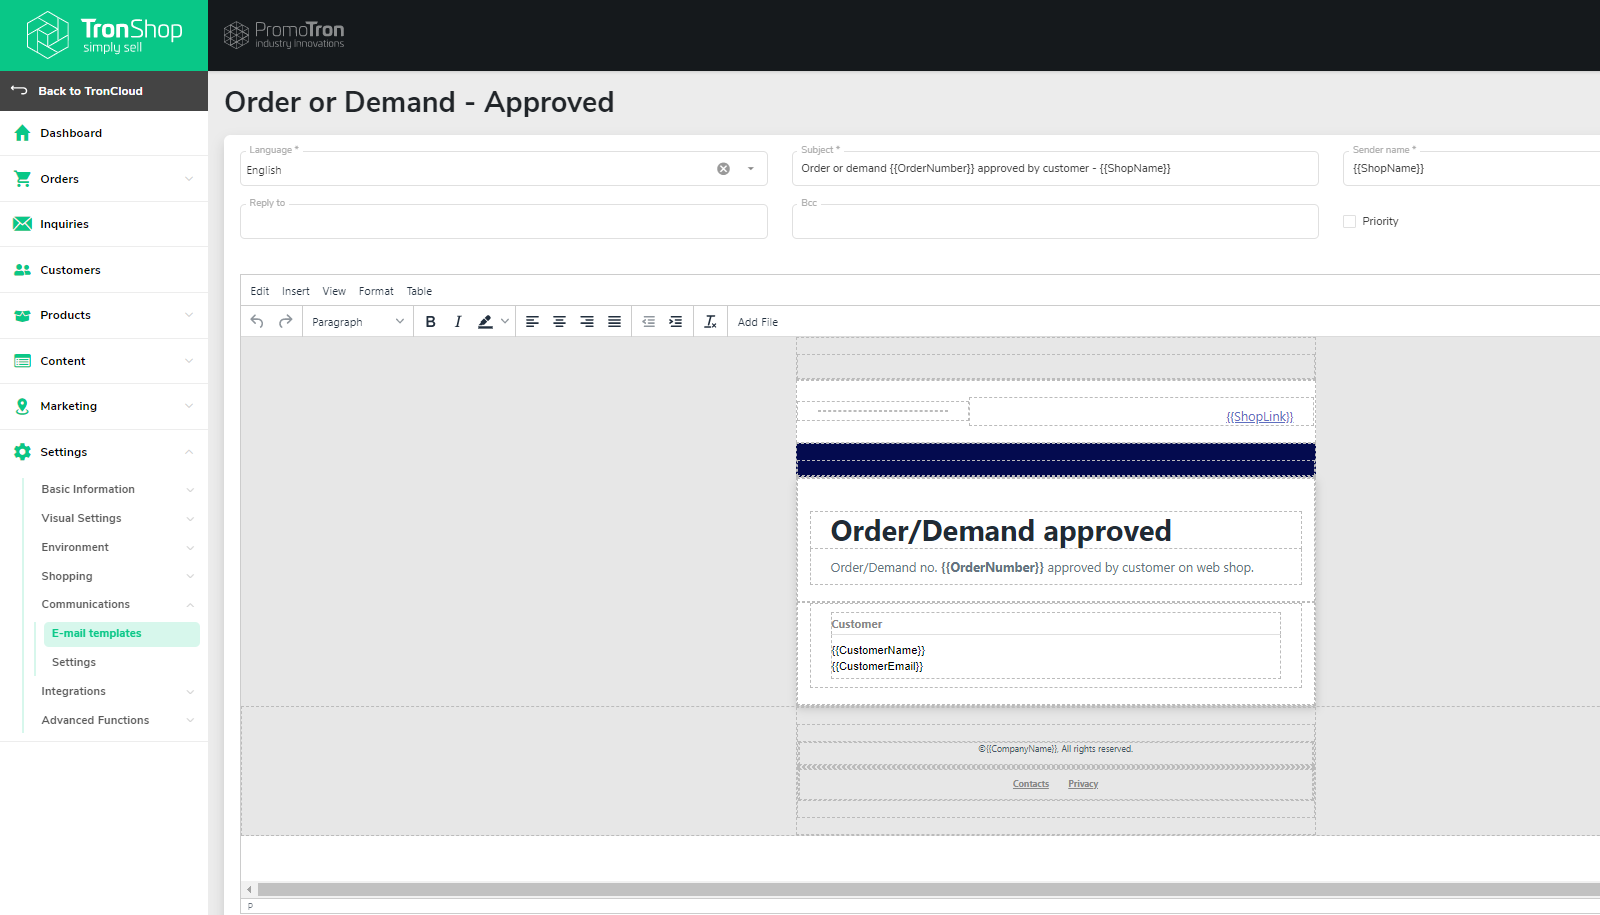Expand the Content menu chevron

click(189, 361)
